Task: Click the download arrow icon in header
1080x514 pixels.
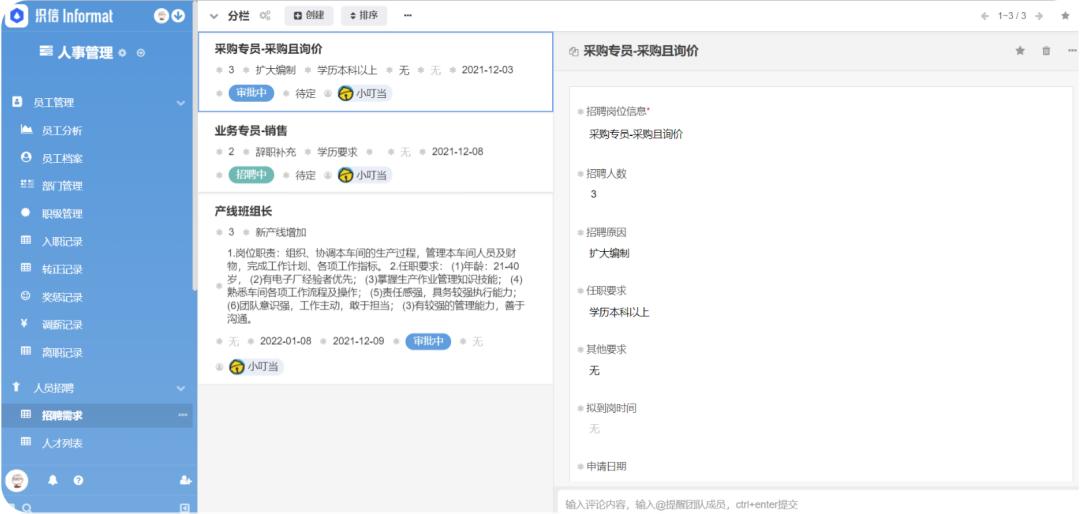Action: (x=178, y=16)
